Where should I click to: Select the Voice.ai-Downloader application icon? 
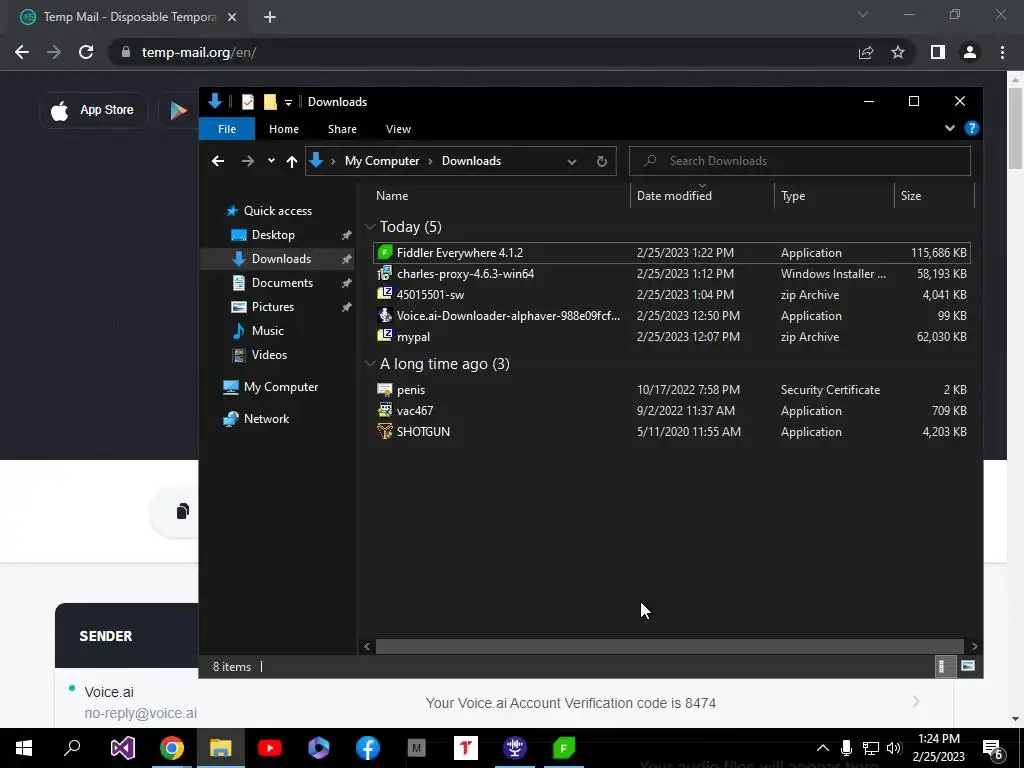[385, 315]
